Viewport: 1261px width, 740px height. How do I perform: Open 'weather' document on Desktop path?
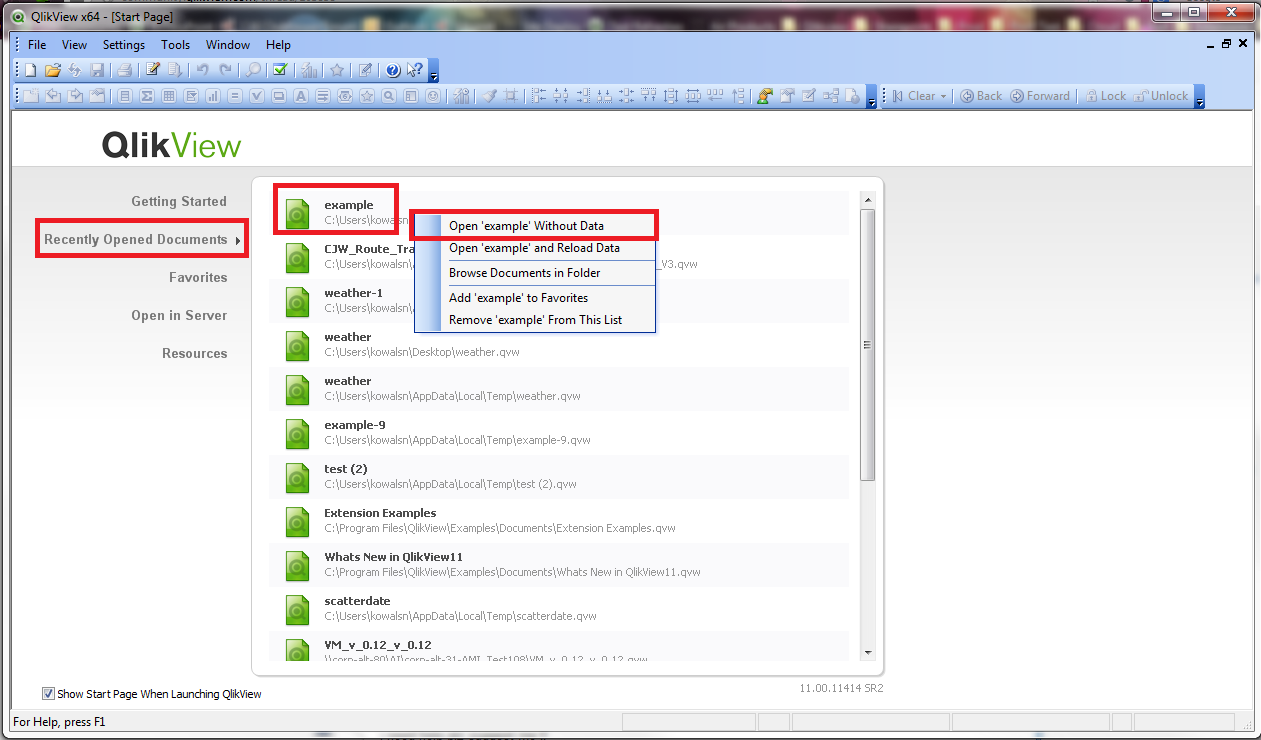point(559,344)
